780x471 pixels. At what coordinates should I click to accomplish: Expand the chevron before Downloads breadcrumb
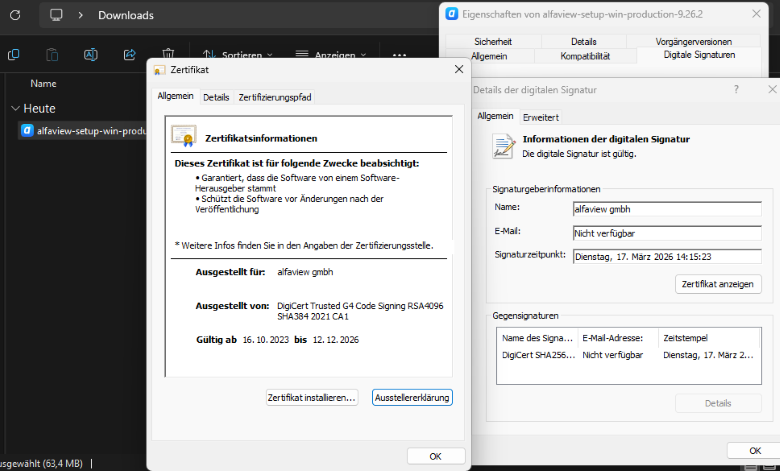pos(81,15)
